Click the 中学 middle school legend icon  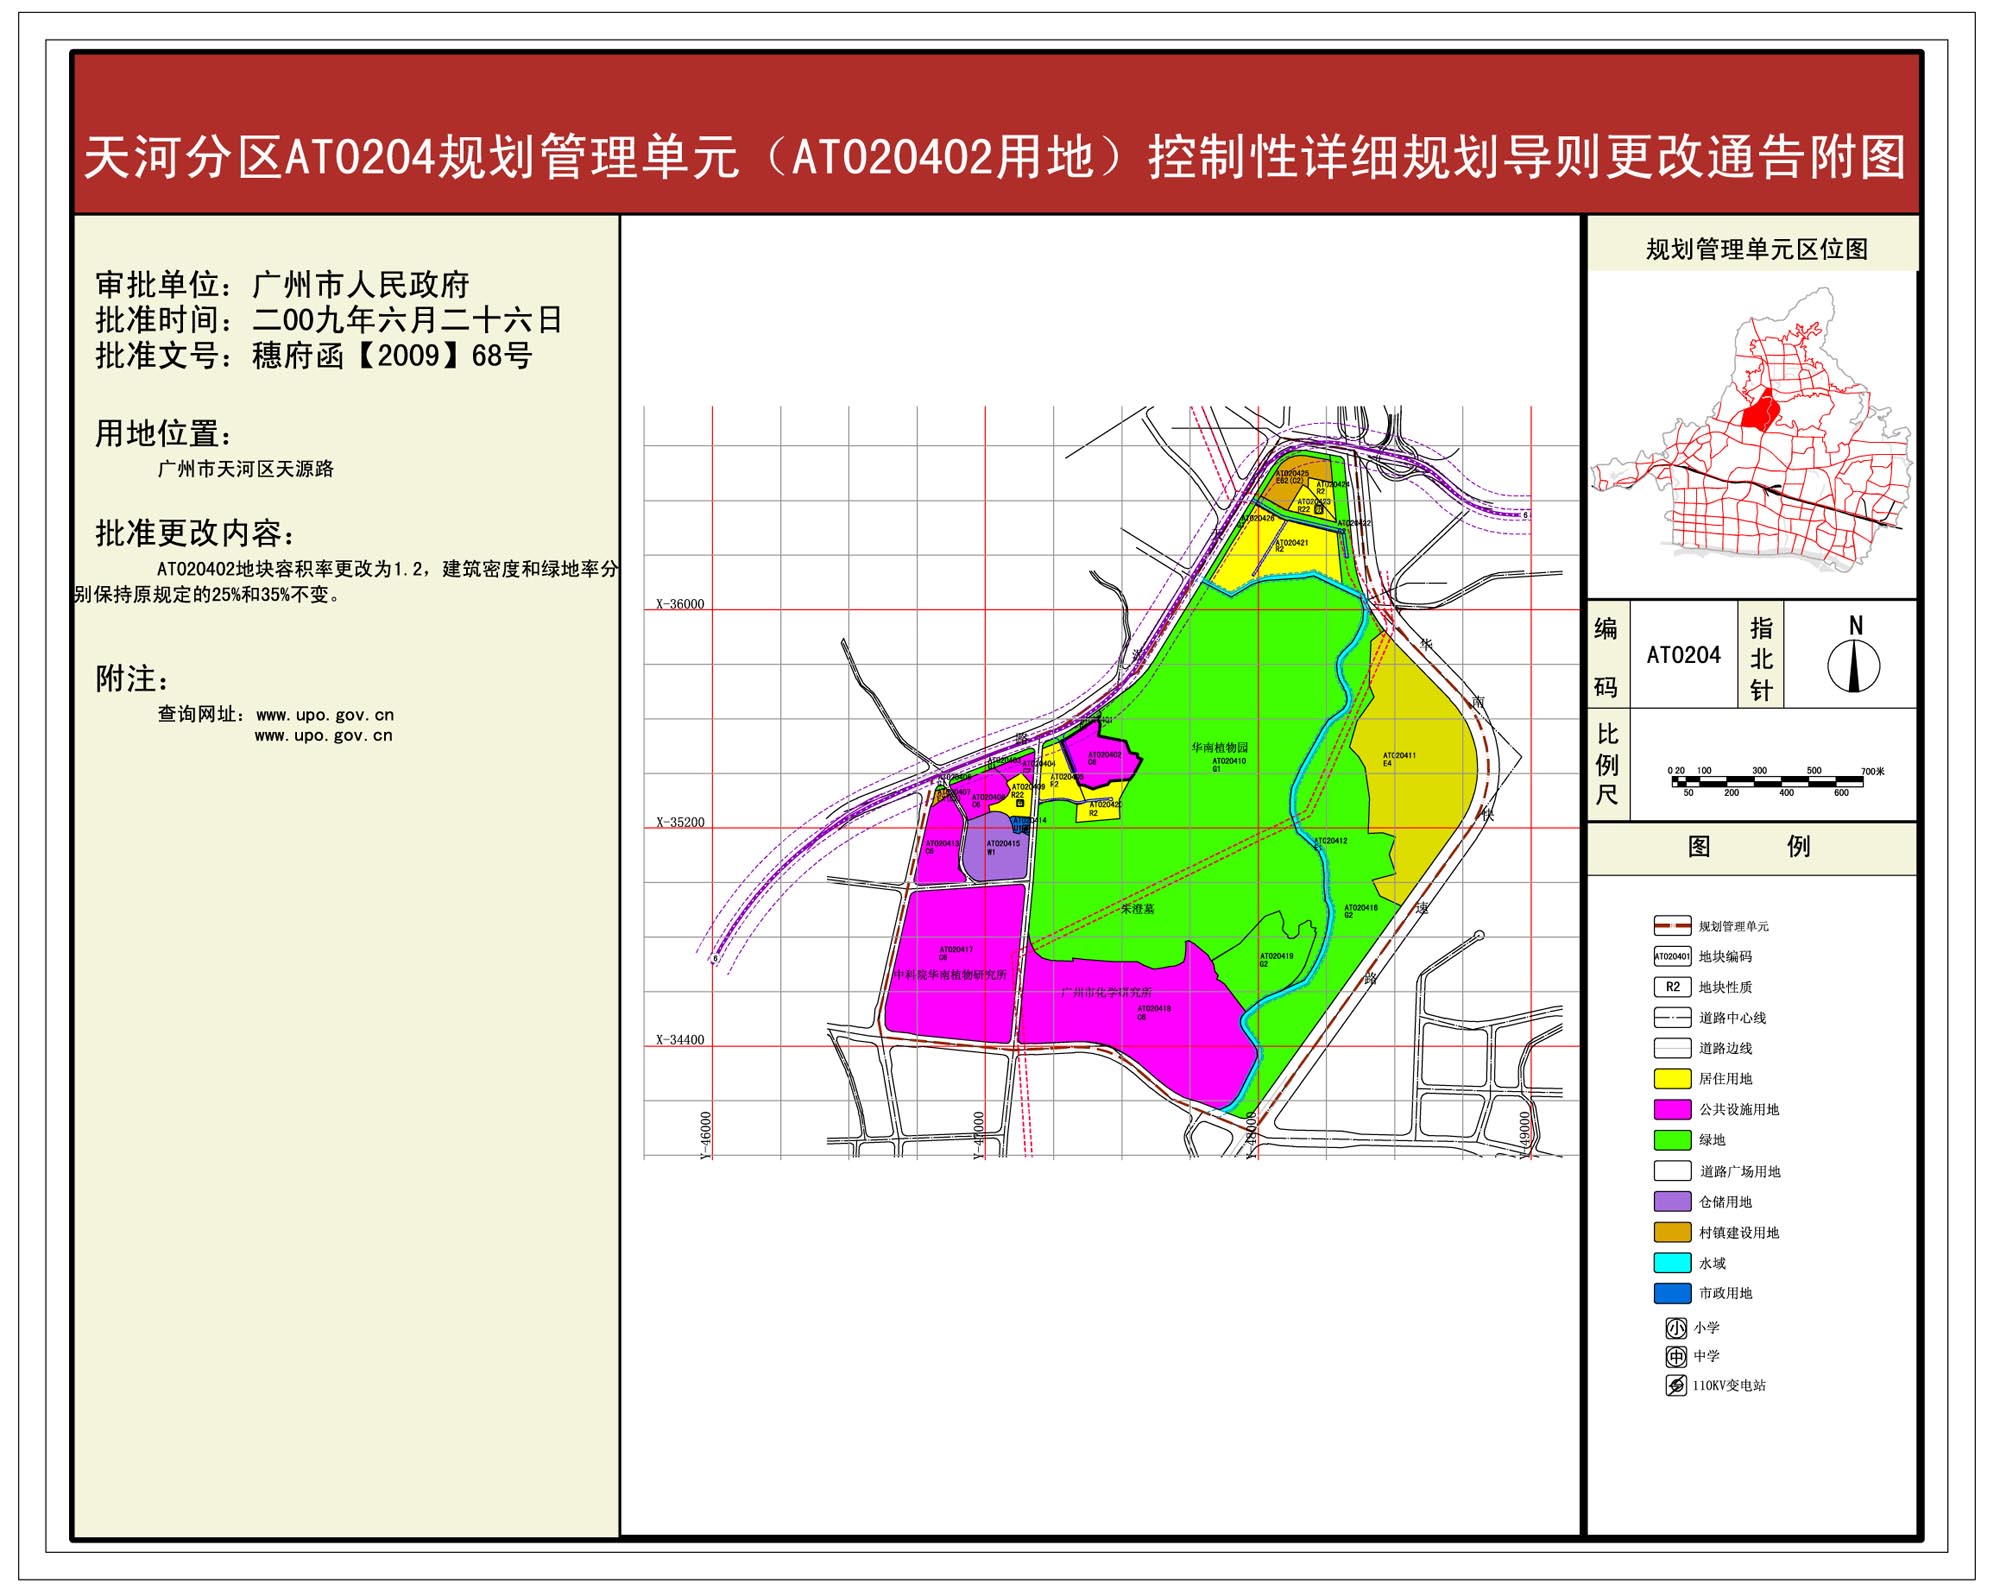pyautogui.click(x=1676, y=1357)
